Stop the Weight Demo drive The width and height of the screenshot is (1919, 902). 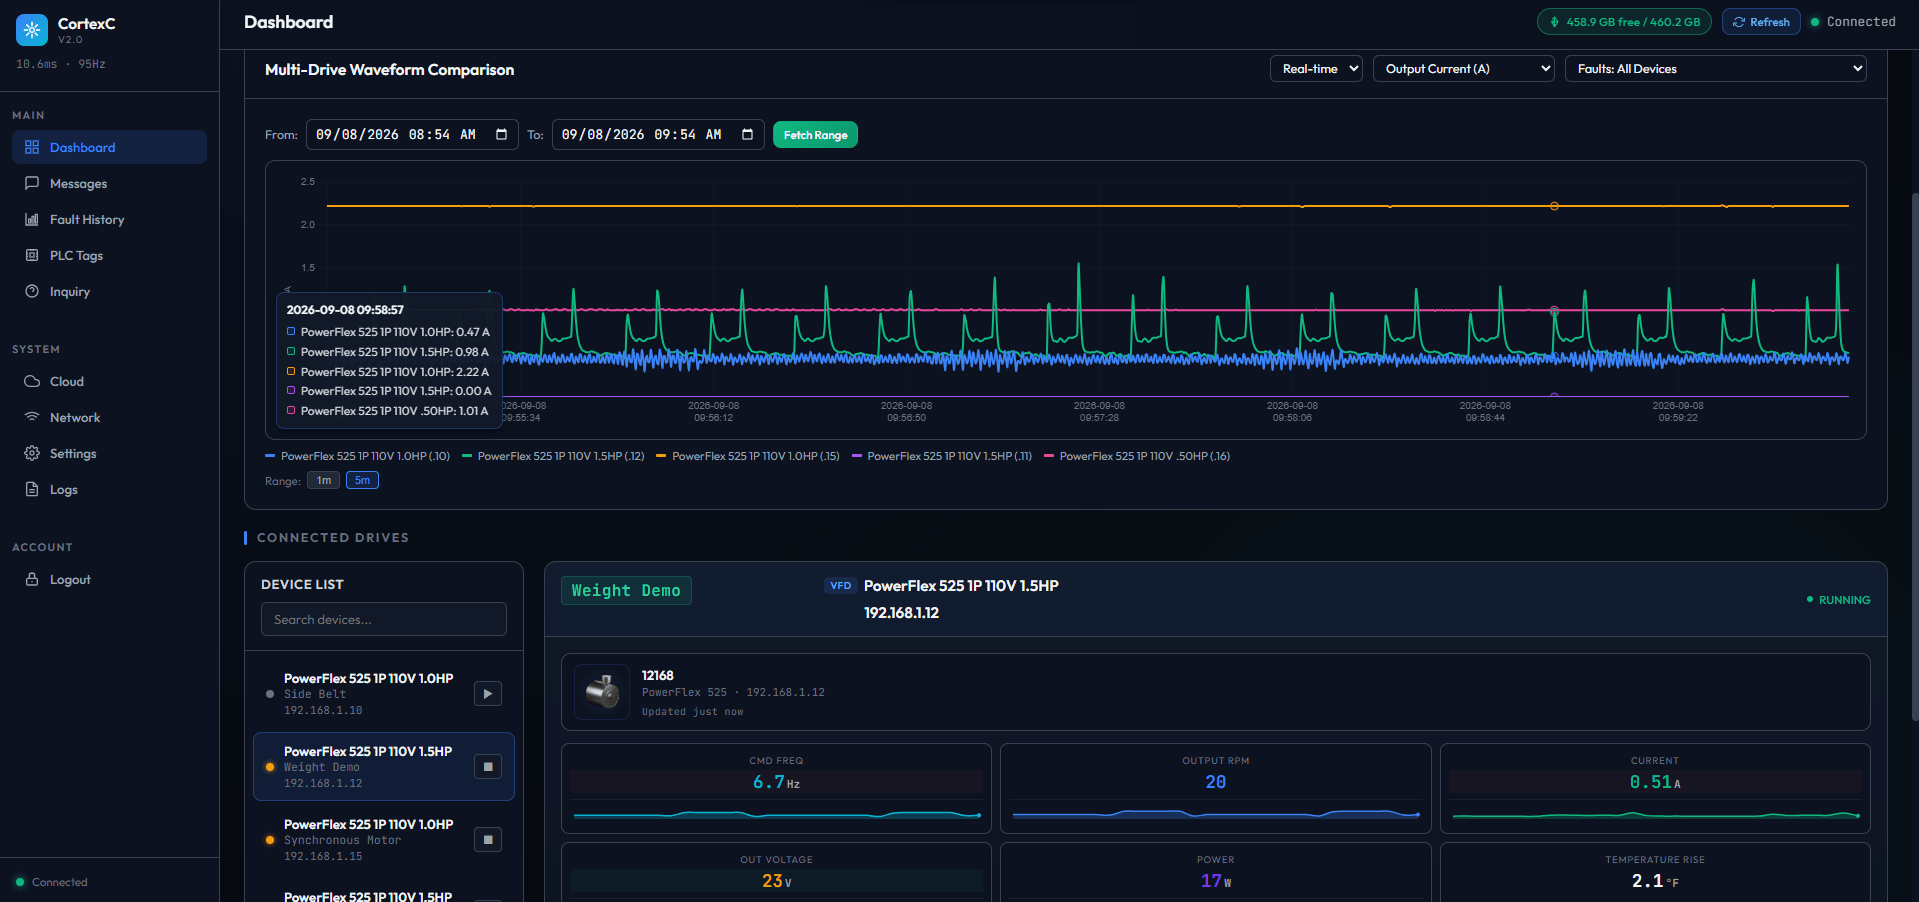coord(488,767)
